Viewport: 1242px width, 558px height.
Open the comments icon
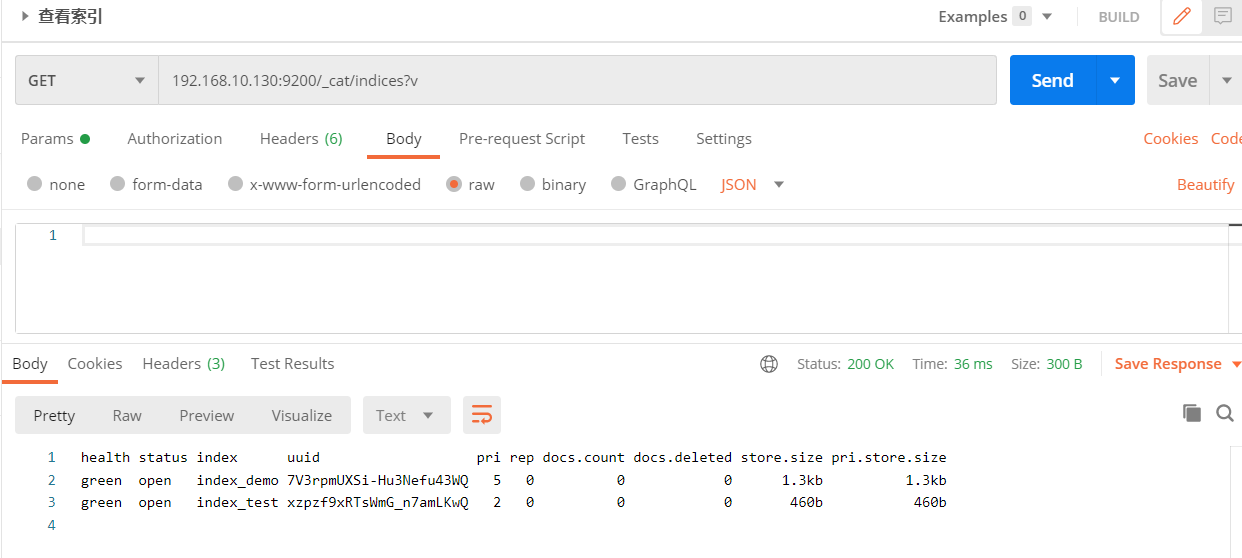[x=1222, y=17]
